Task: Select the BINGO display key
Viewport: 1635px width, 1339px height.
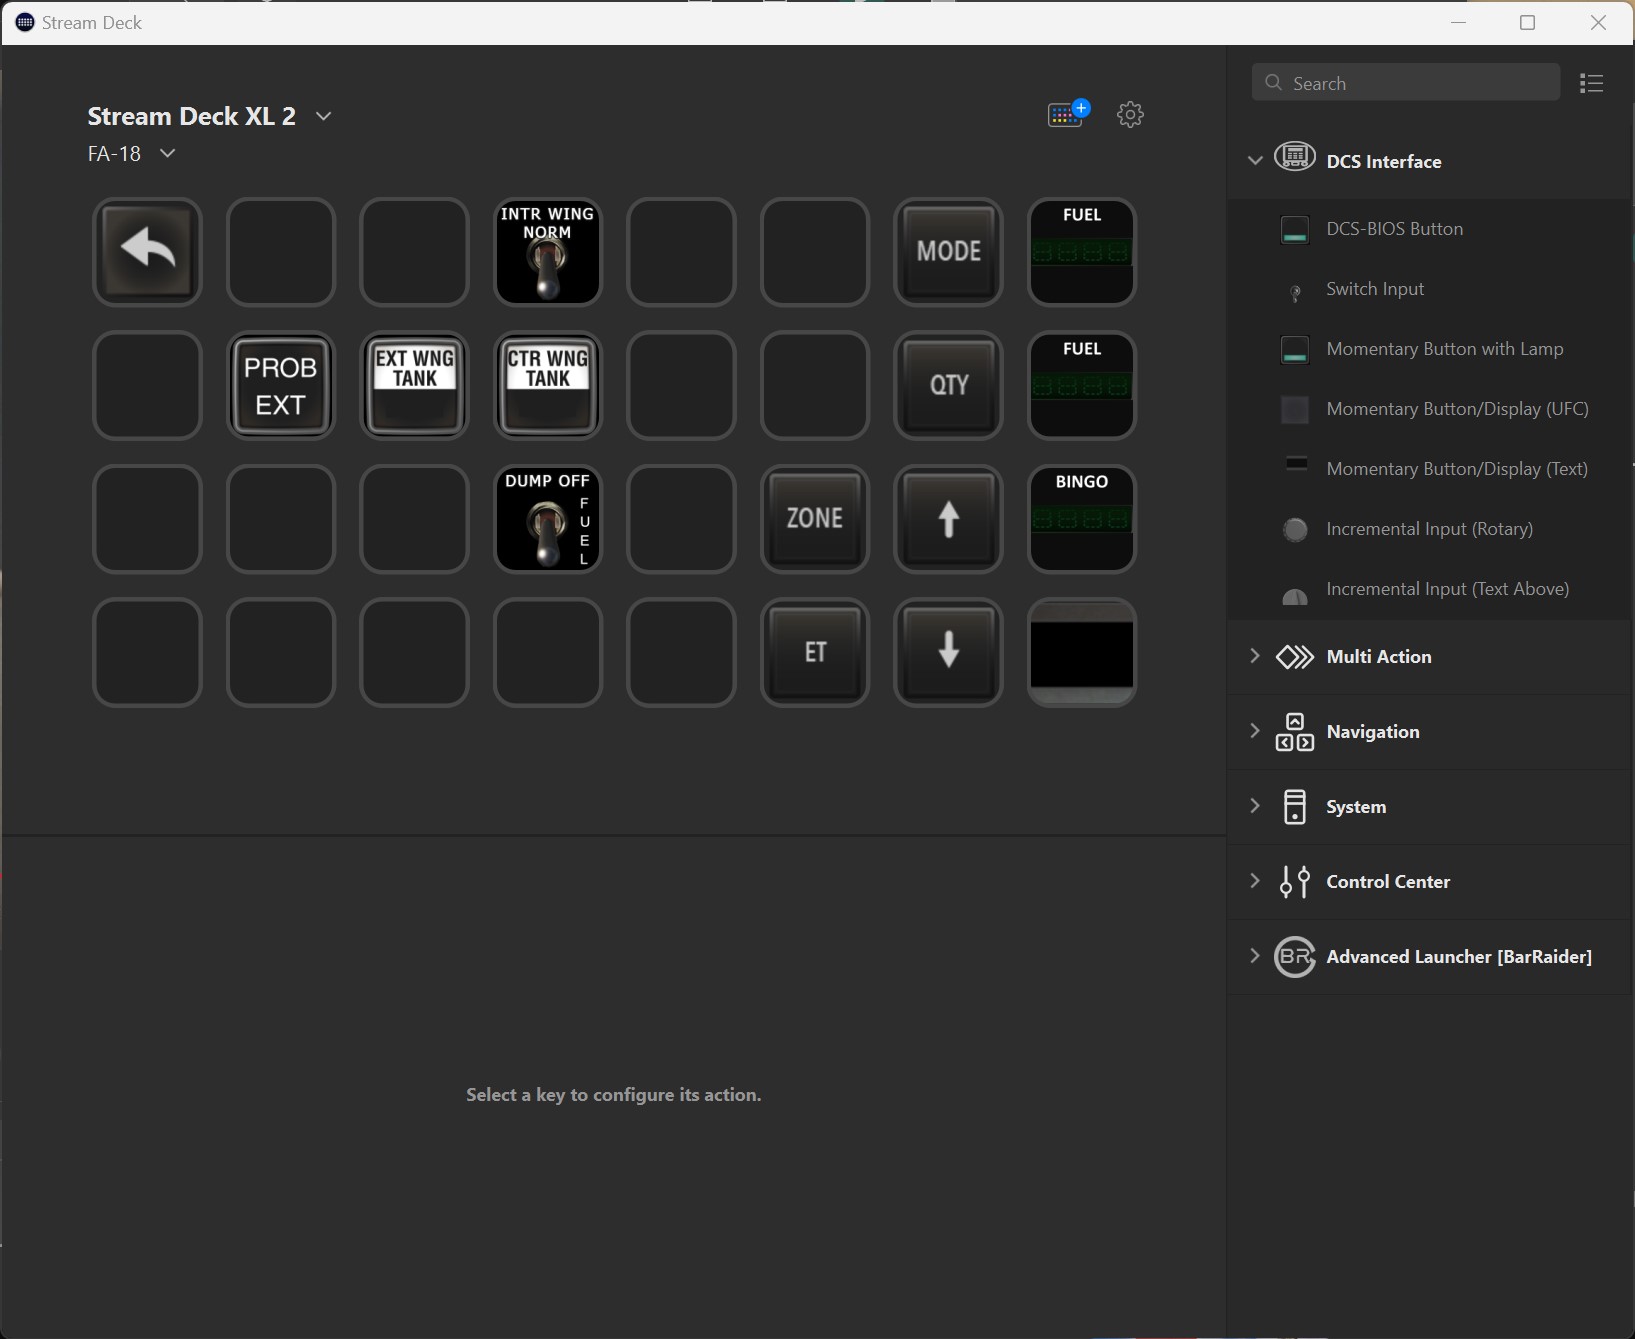Action: tap(1081, 519)
